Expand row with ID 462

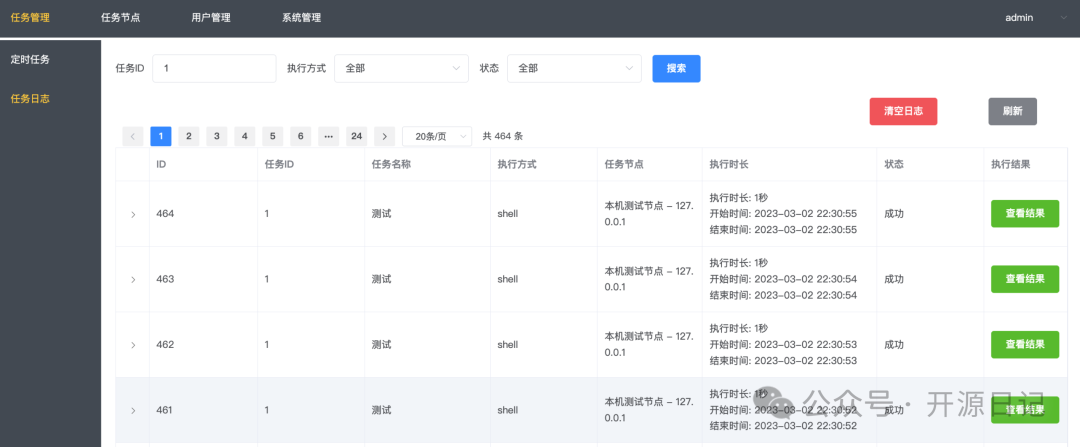(x=133, y=345)
